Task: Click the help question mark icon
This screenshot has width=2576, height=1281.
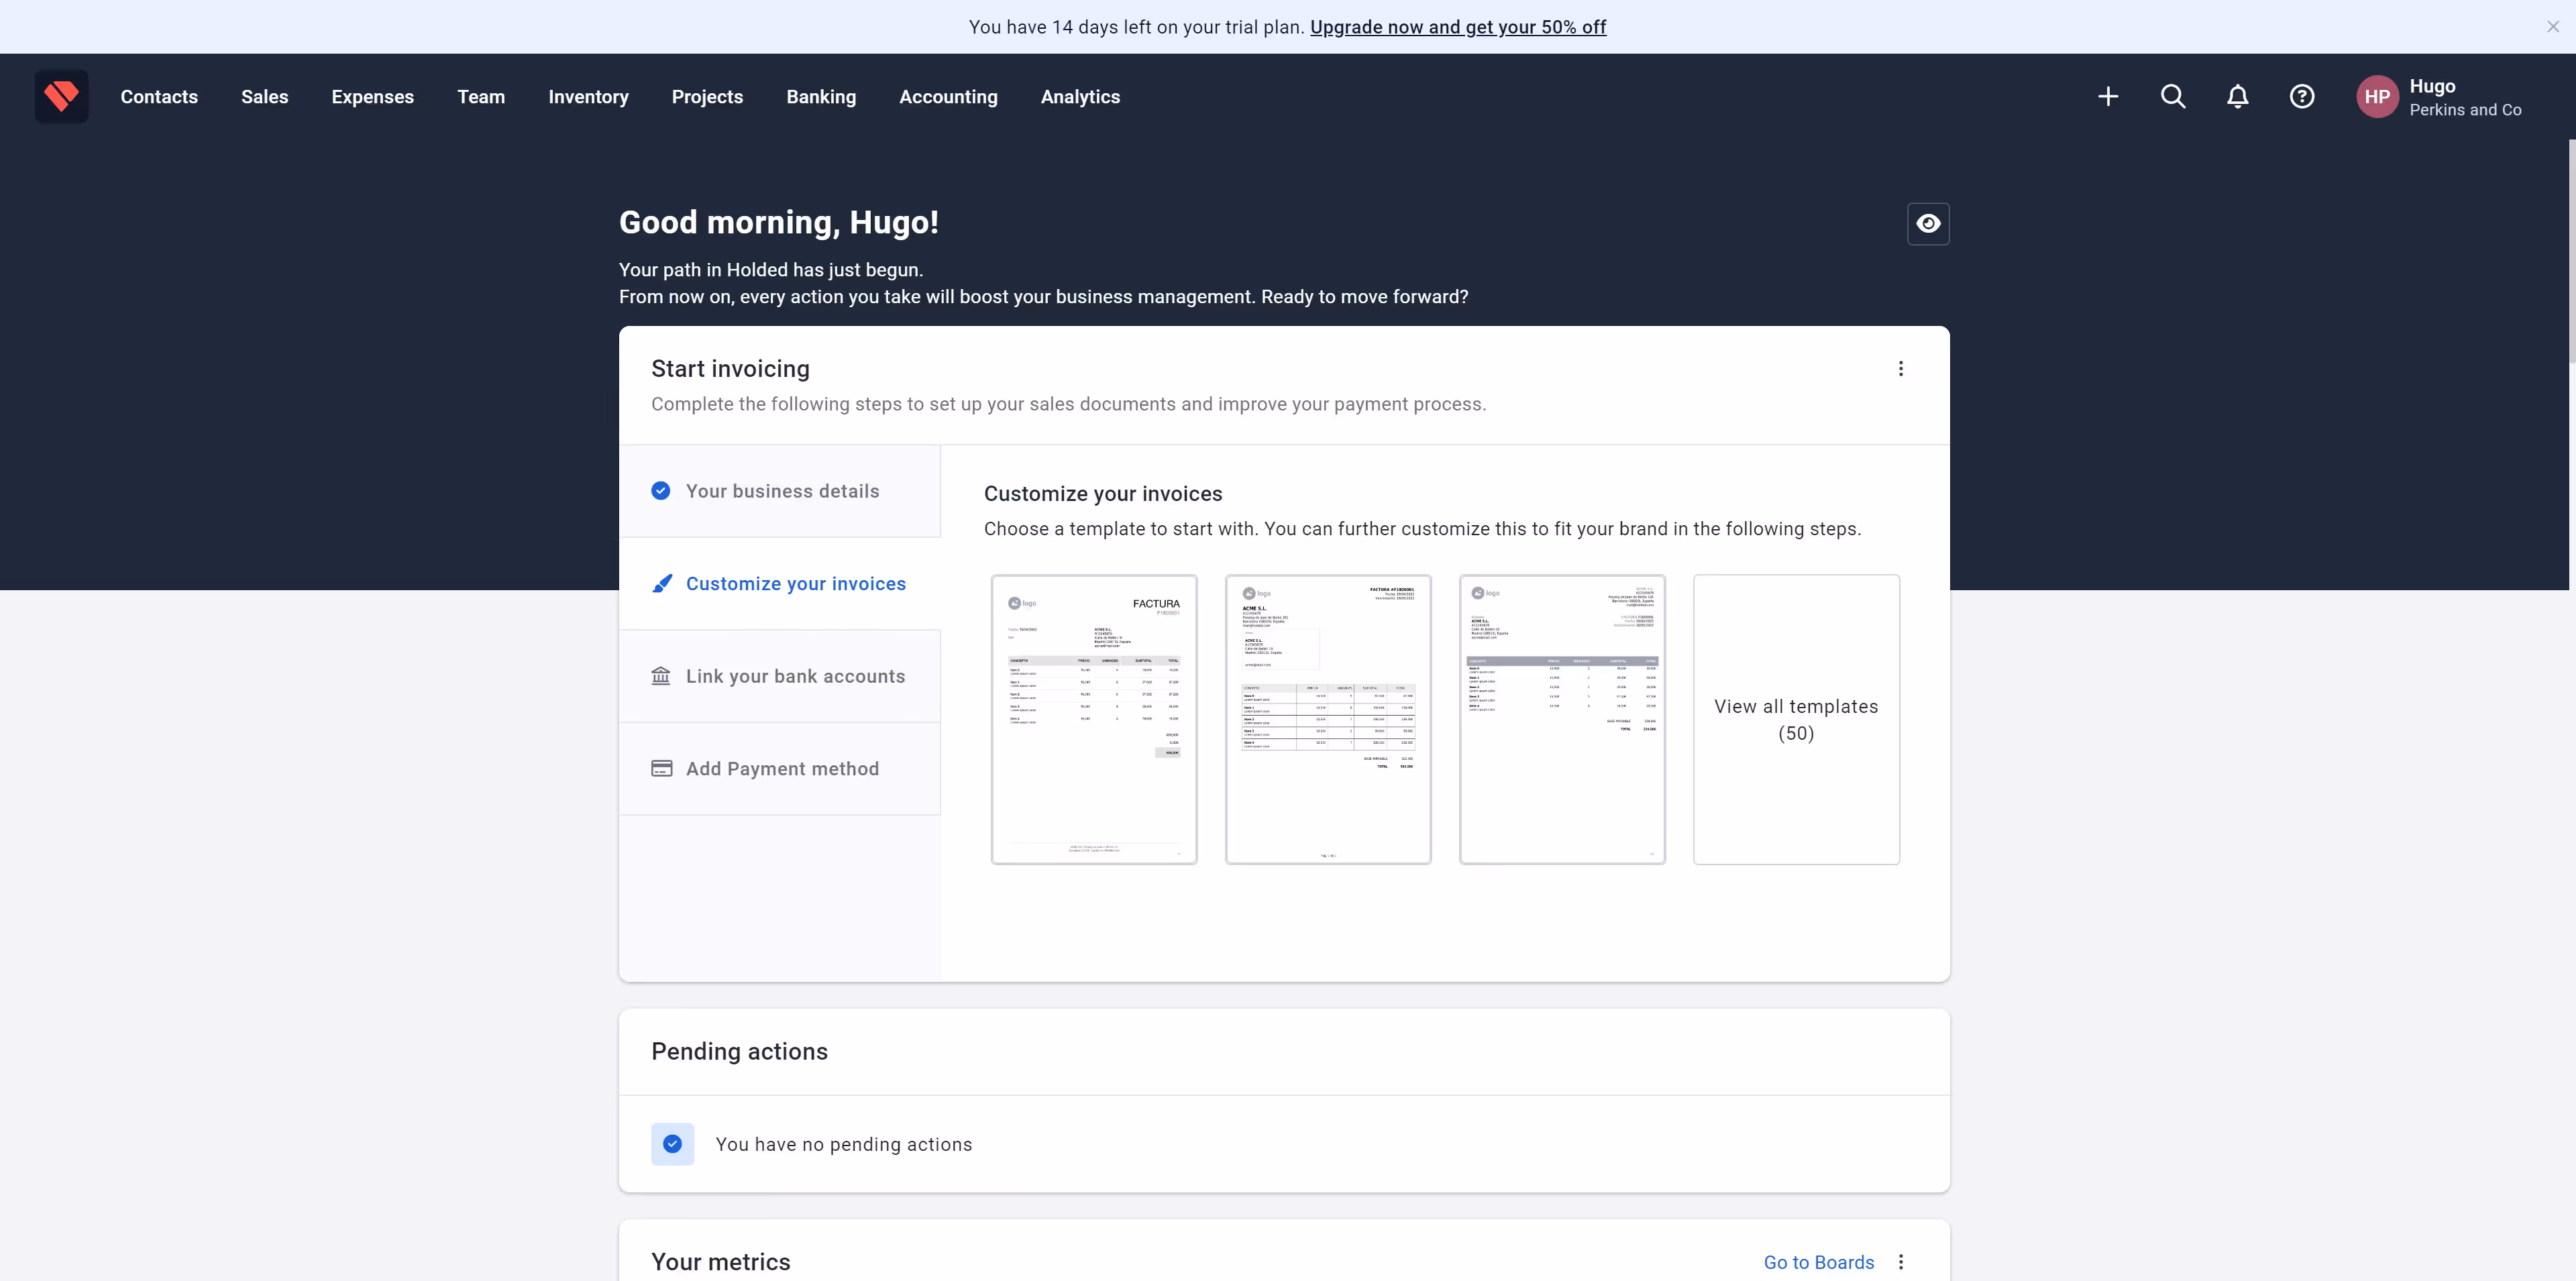Action: point(2301,96)
